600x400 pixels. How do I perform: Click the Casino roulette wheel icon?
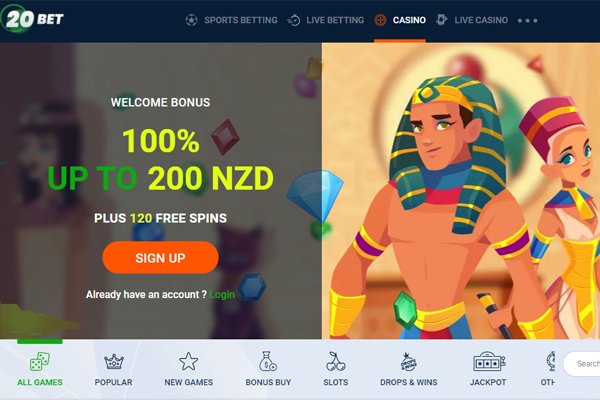pos(380,20)
